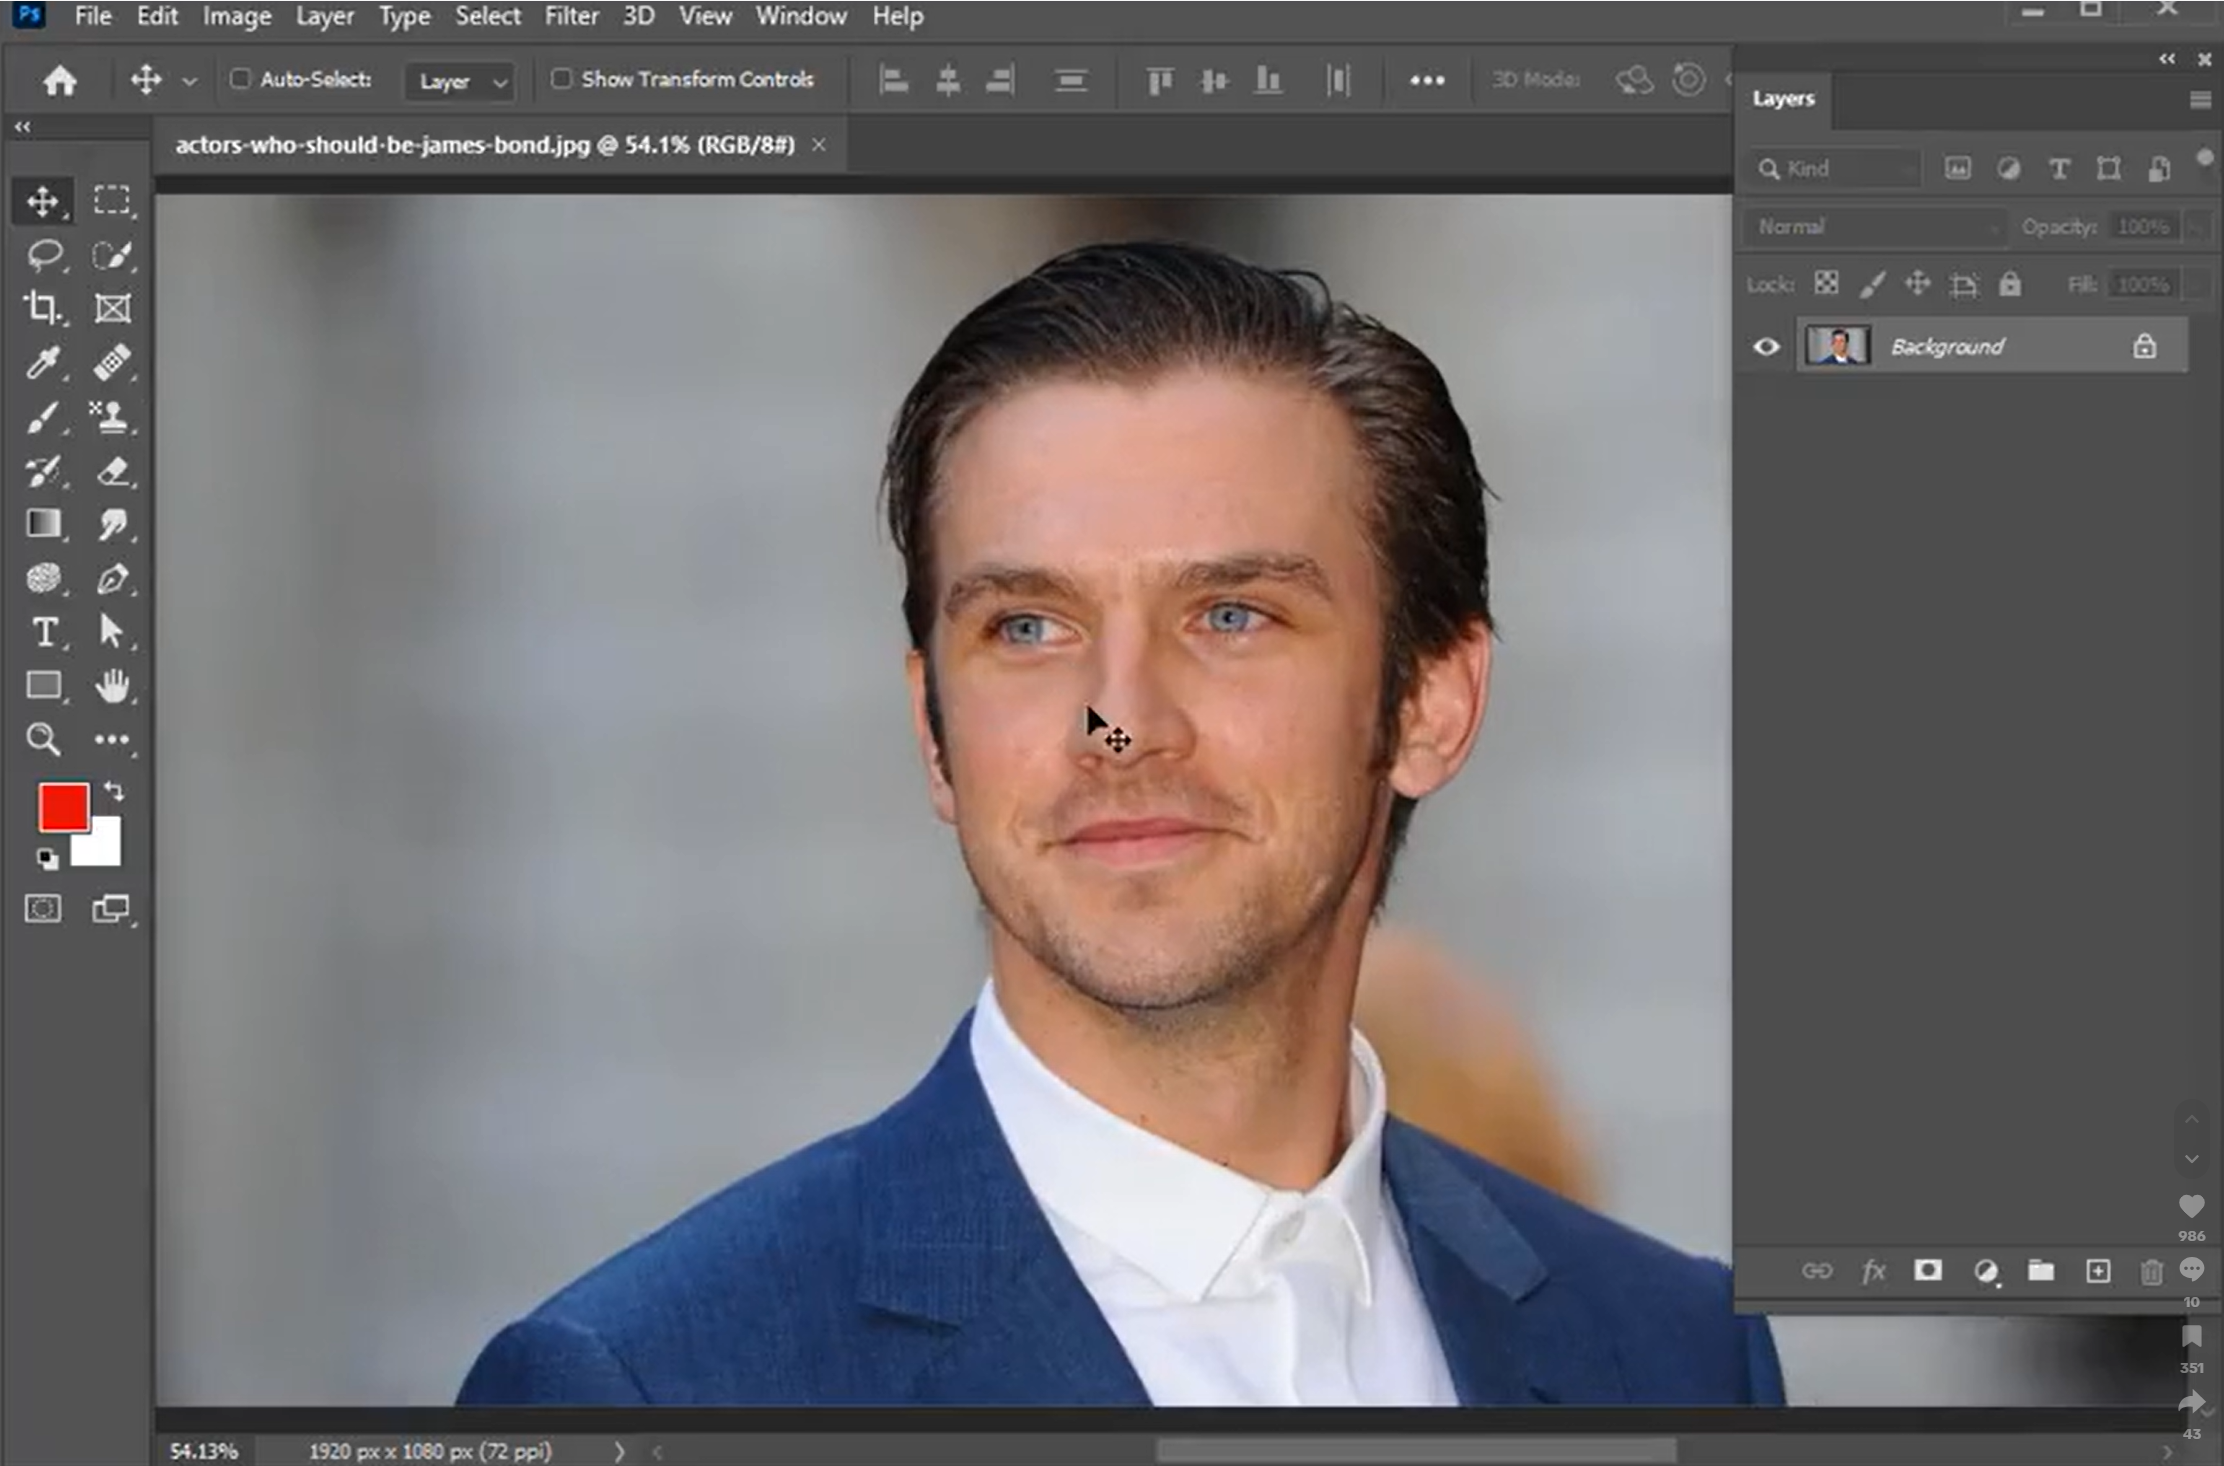Select the Clone Stamp tool
This screenshot has height=1466, width=2224.
tap(112, 418)
